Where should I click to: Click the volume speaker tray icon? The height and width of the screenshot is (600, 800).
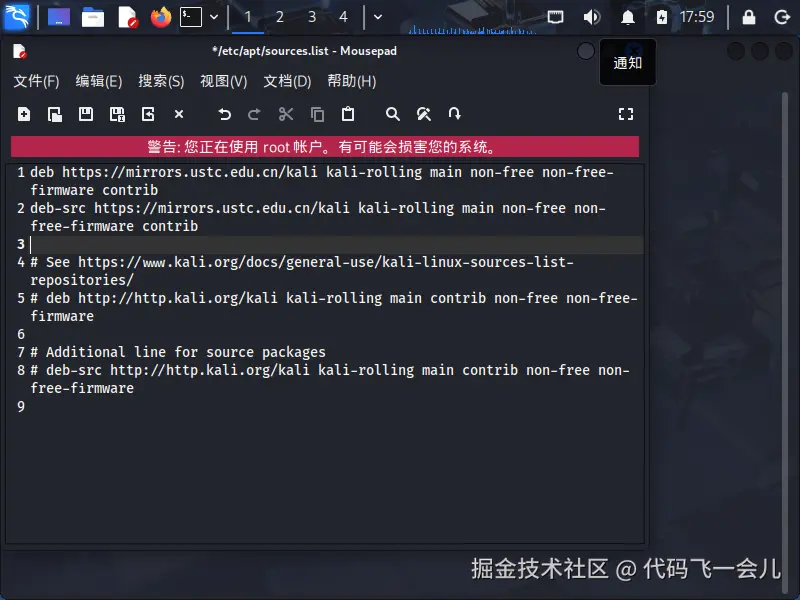[591, 17]
